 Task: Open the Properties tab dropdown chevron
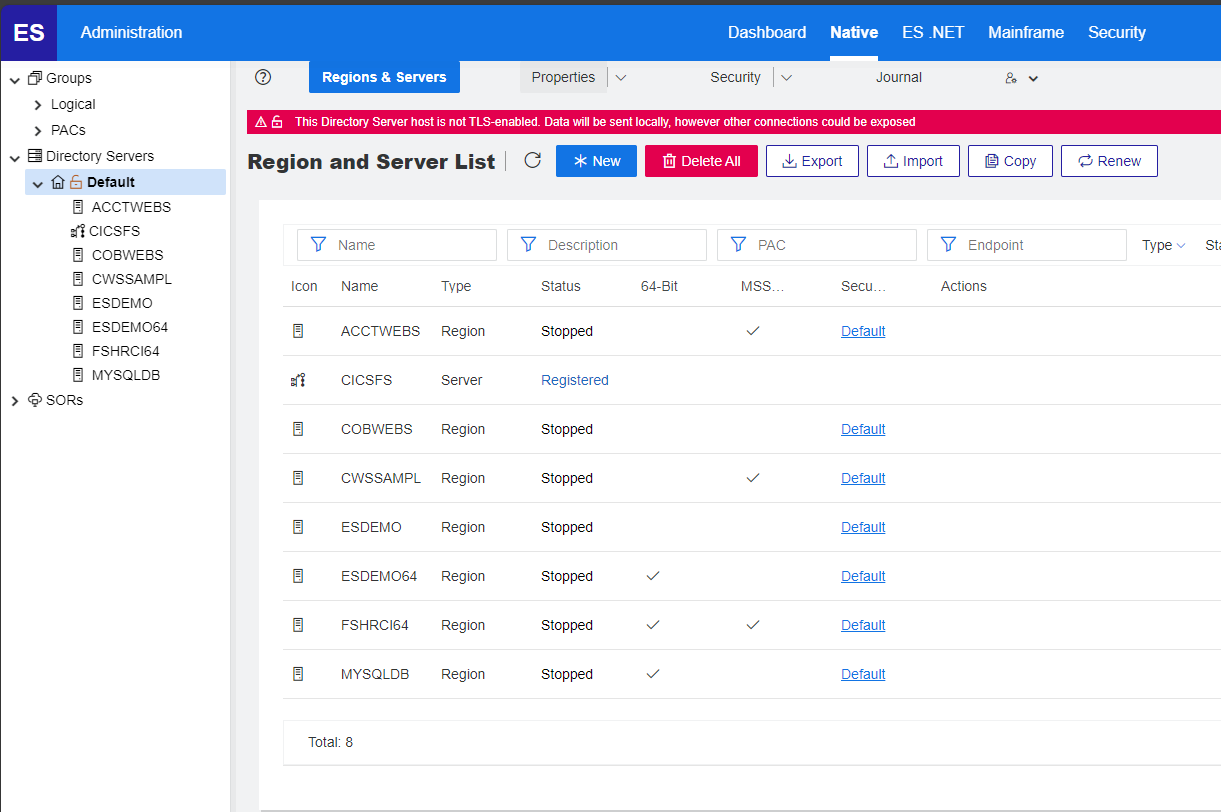(x=622, y=77)
